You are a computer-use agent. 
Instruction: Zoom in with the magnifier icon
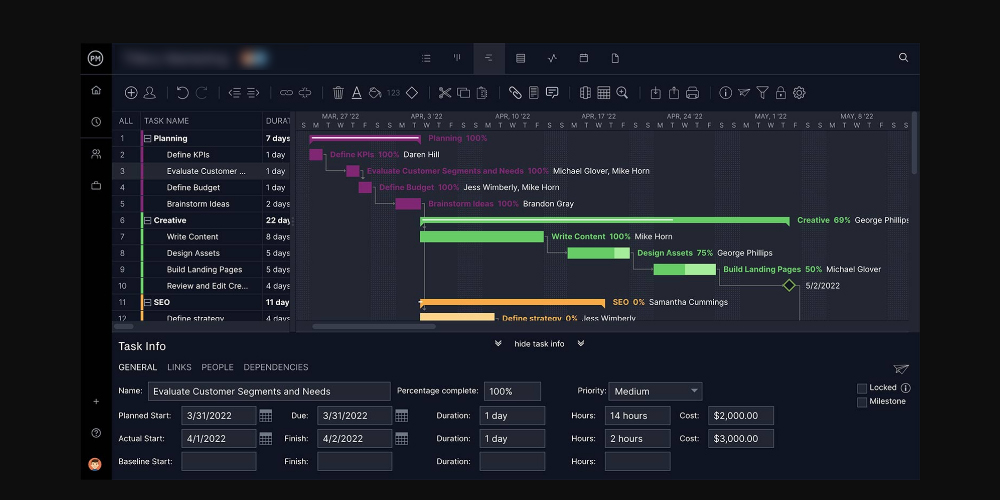(622, 93)
